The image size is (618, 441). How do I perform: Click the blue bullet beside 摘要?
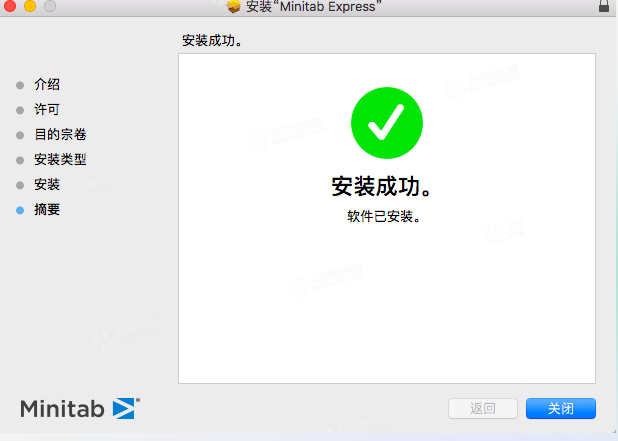click(x=20, y=210)
